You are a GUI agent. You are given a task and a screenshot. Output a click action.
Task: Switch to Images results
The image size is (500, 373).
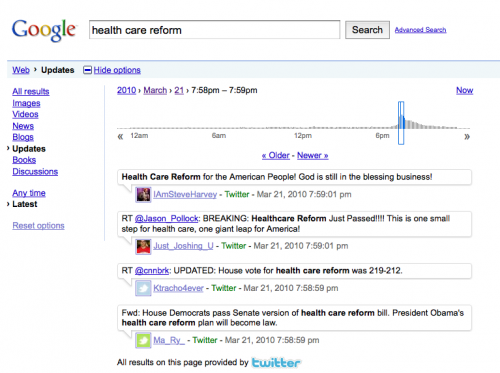[26, 103]
